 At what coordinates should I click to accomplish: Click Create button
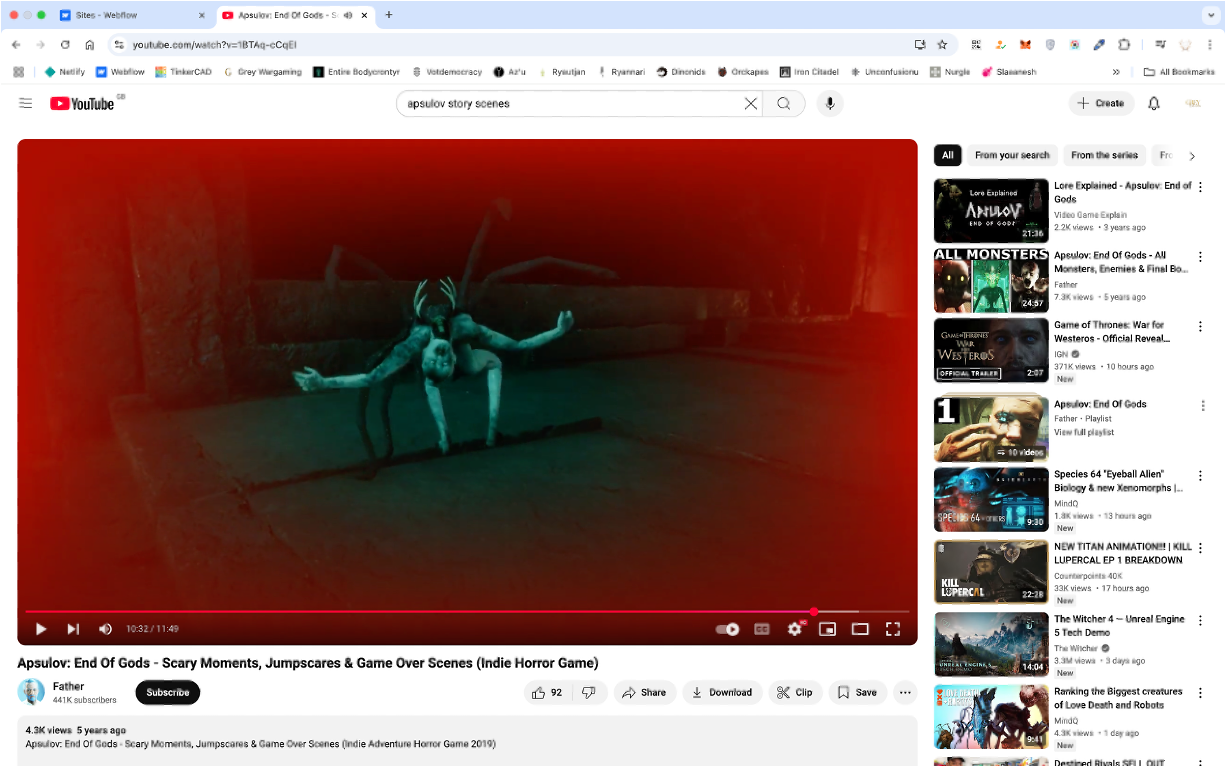pos(1100,103)
